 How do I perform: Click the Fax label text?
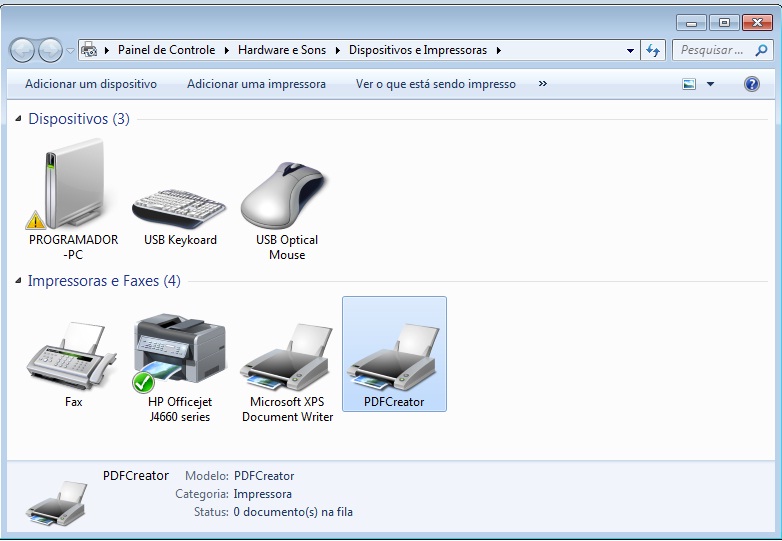click(73, 402)
